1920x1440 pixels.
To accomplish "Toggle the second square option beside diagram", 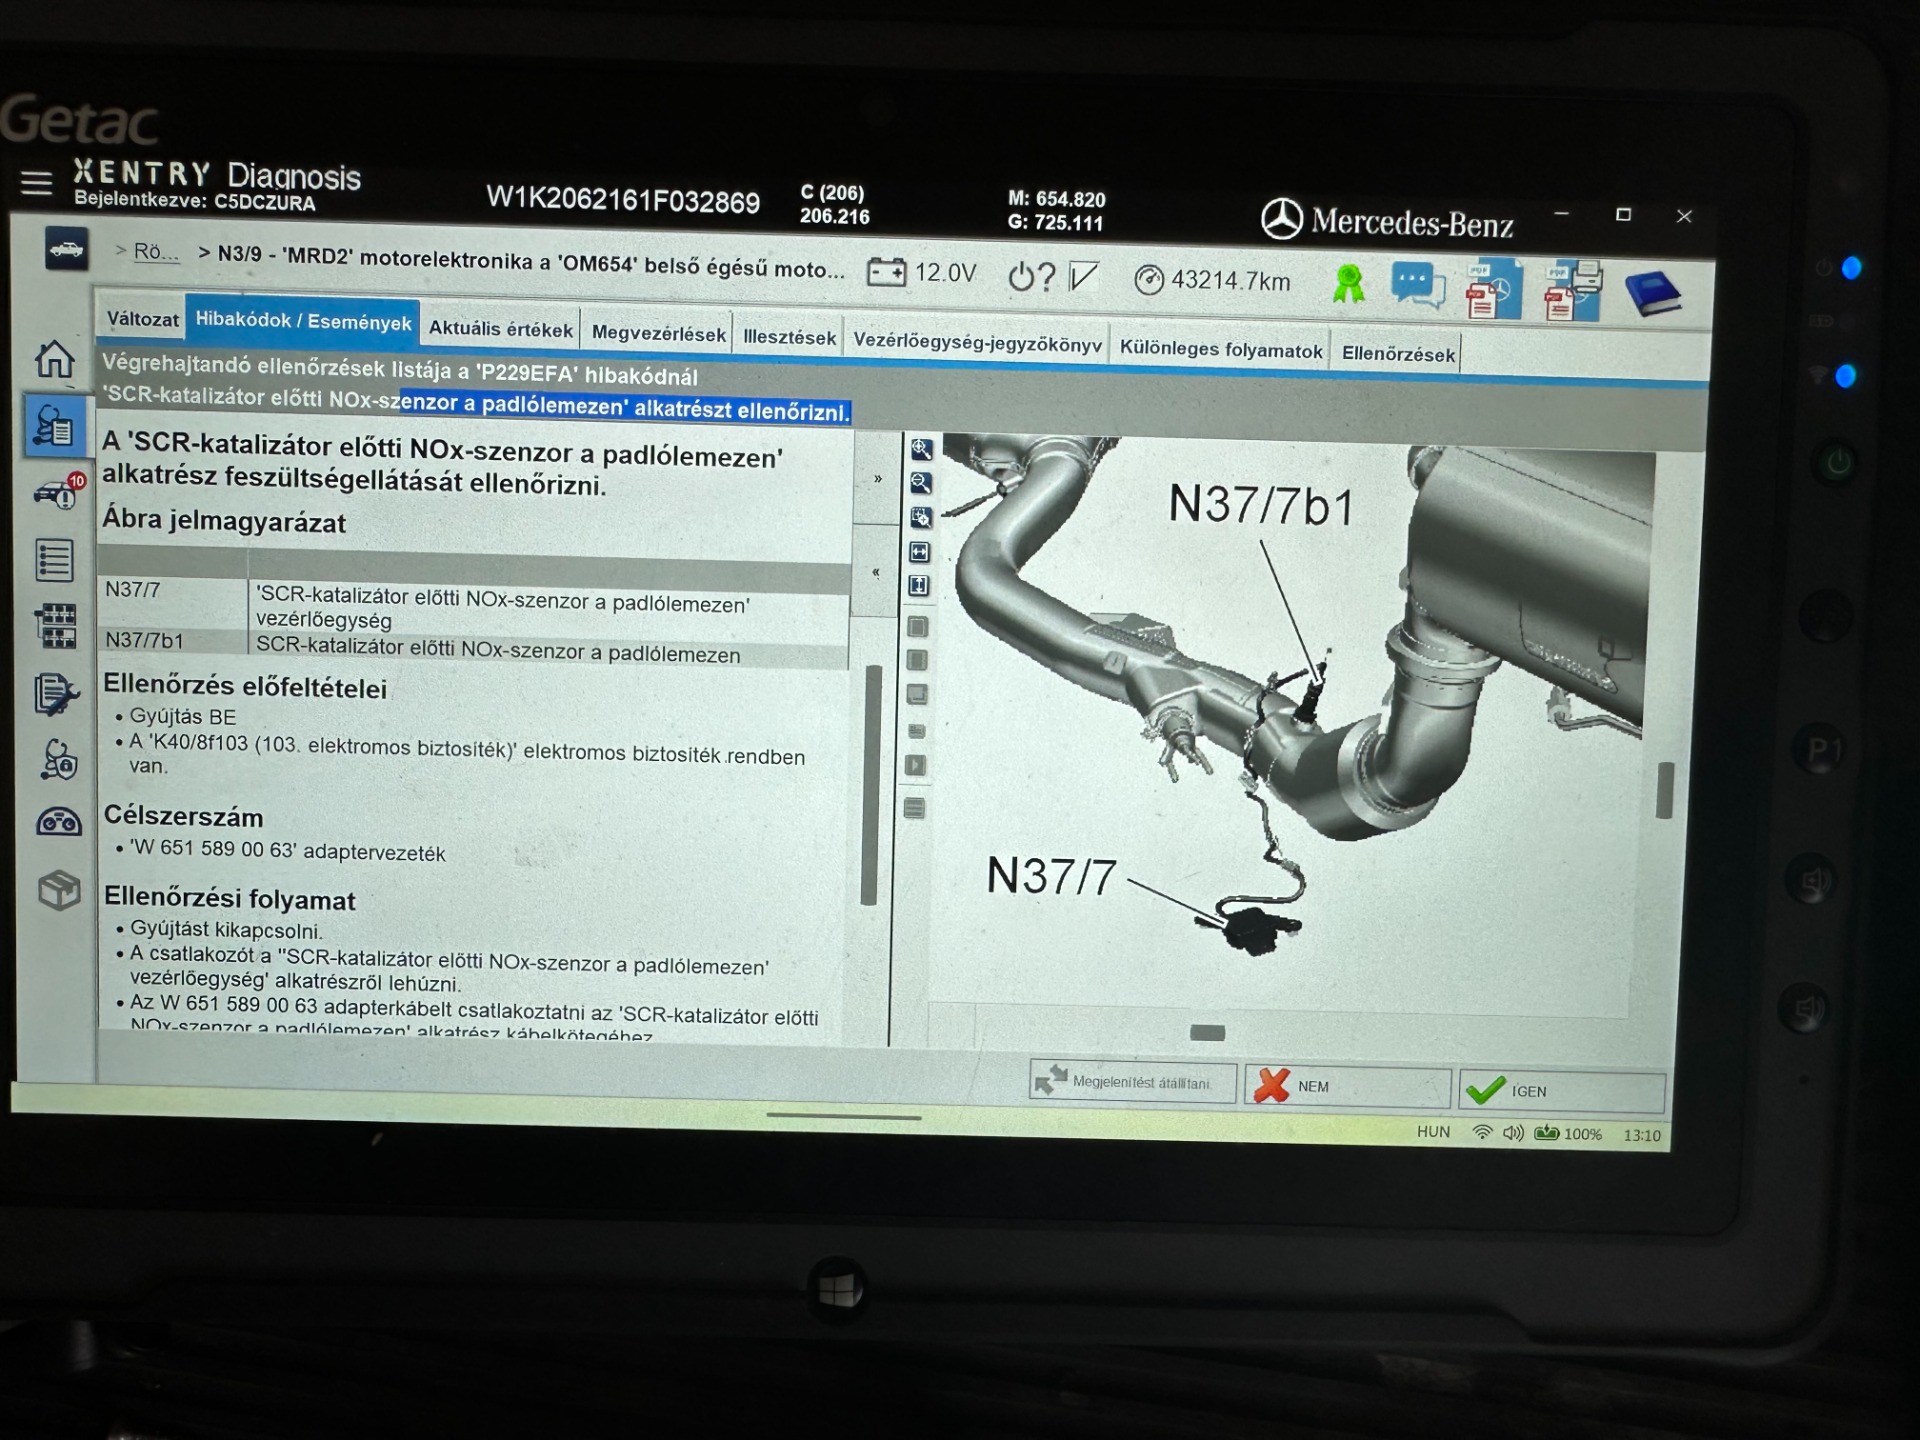I will [x=916, y=661].
